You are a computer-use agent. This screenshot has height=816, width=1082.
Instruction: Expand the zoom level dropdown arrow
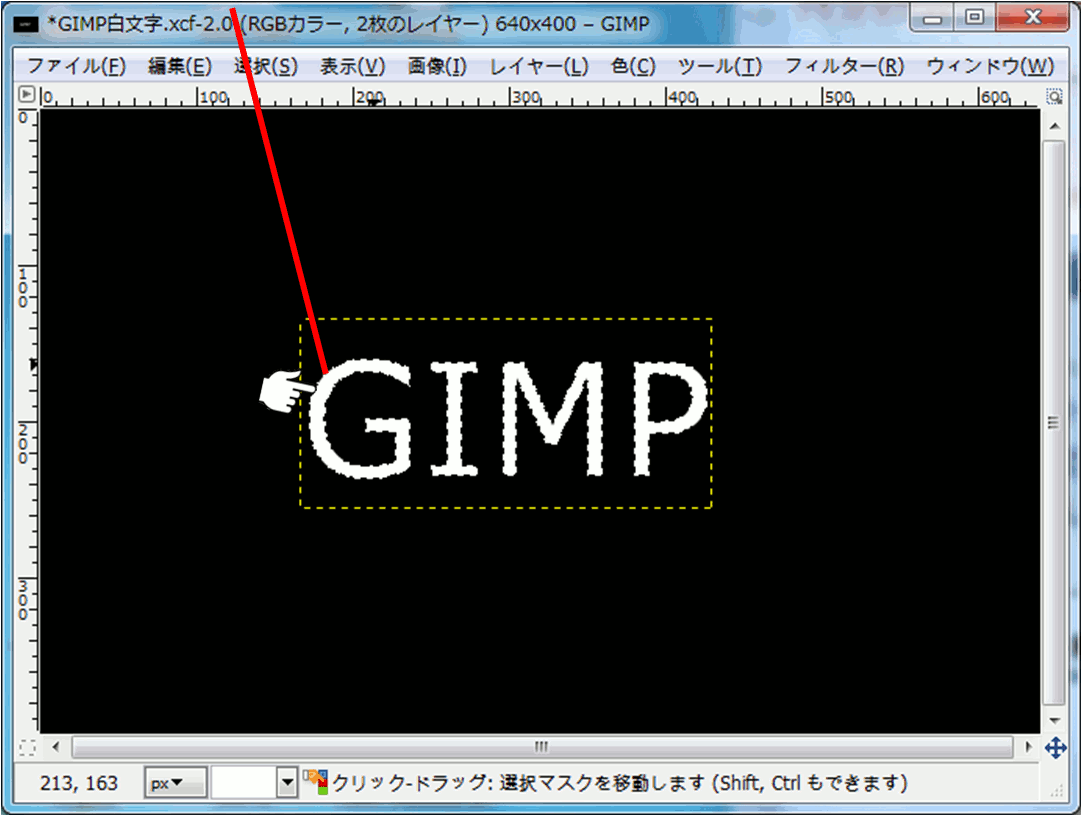pos(288,783)
